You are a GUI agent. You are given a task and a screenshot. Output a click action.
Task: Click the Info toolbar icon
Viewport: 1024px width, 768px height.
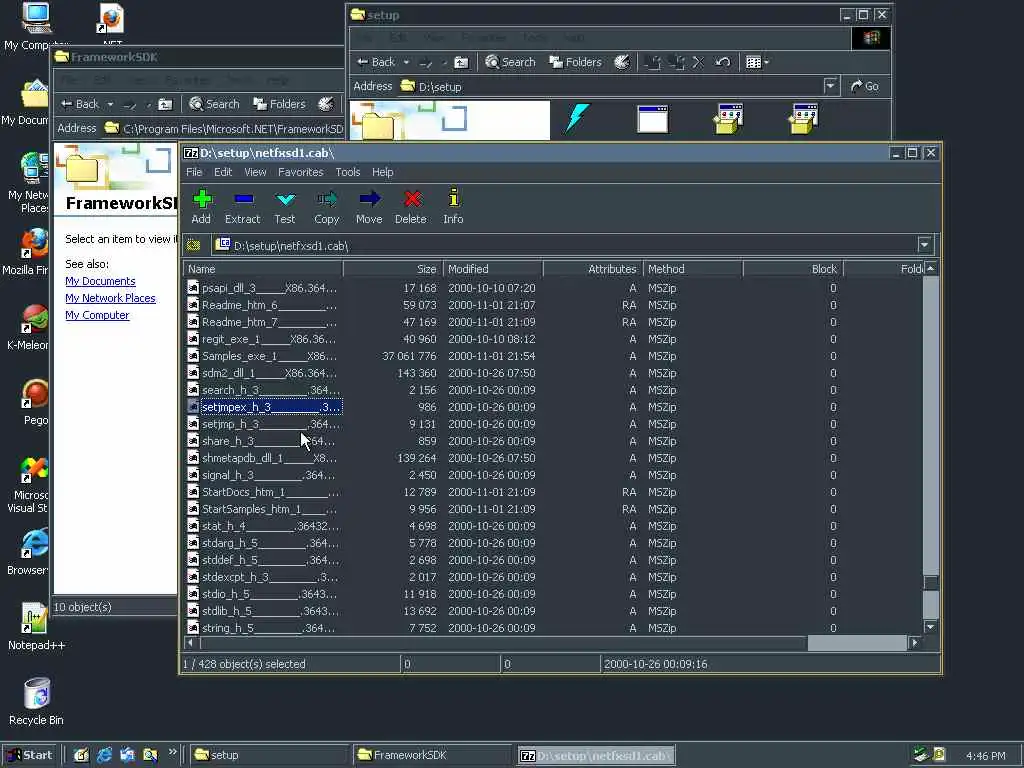pos(453,207)
